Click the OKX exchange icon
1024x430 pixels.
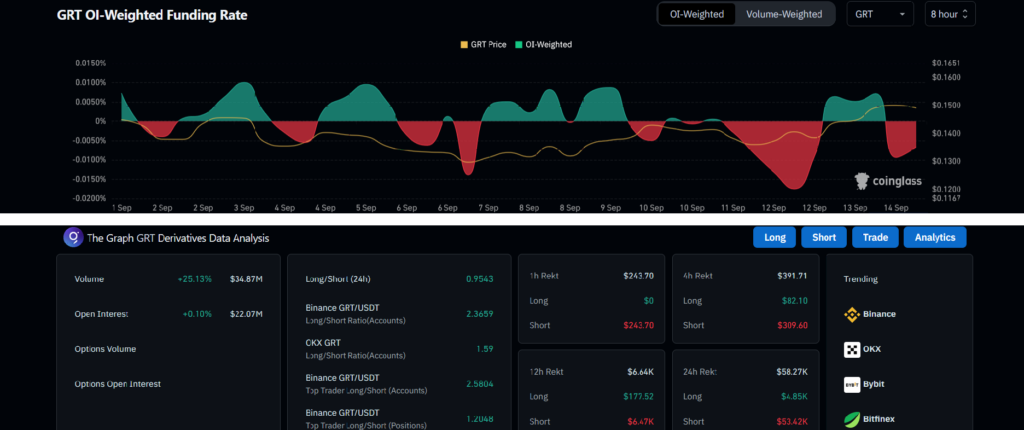pos(852,349)
